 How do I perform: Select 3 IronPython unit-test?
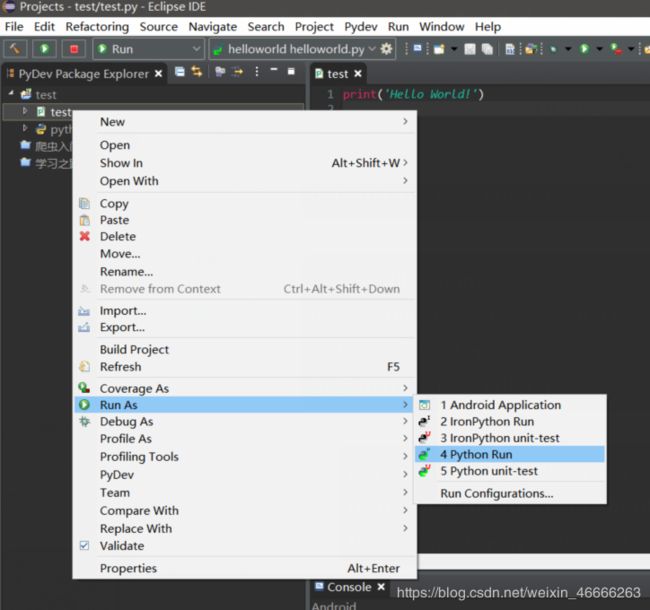(510, 438)
